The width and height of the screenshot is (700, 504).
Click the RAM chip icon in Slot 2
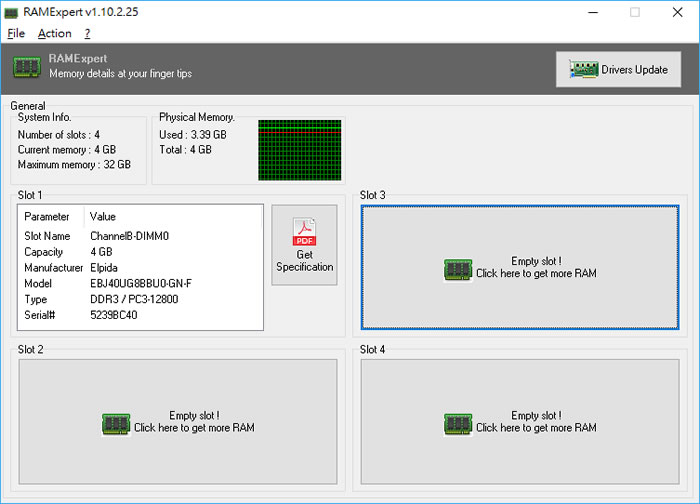116,423
